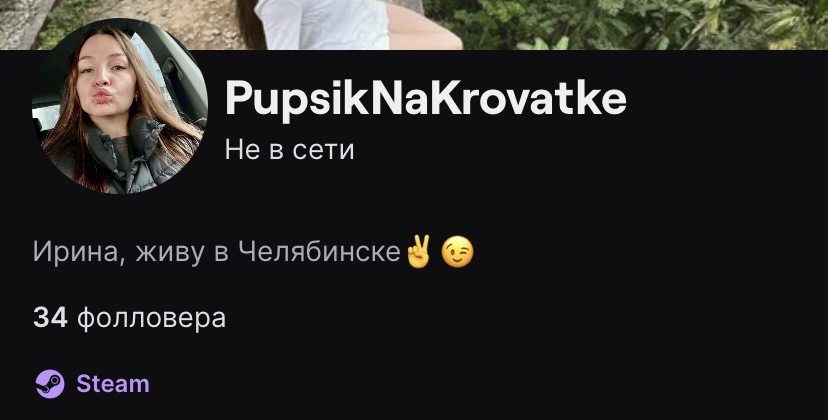Click the purple Steam logo icon
This screenshot has width=828, height=420.
pyautogui.click(x=50, y=384)
